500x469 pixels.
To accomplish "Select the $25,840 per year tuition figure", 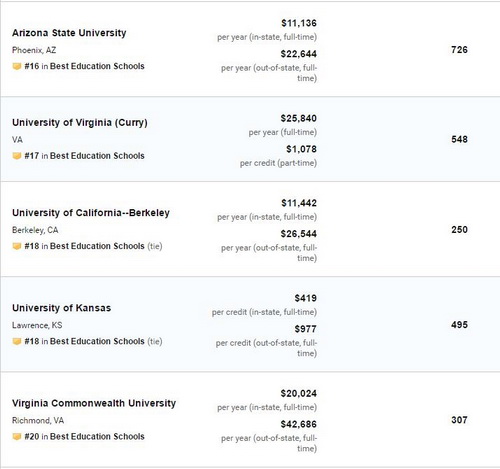I will click(x=298, y=119).
